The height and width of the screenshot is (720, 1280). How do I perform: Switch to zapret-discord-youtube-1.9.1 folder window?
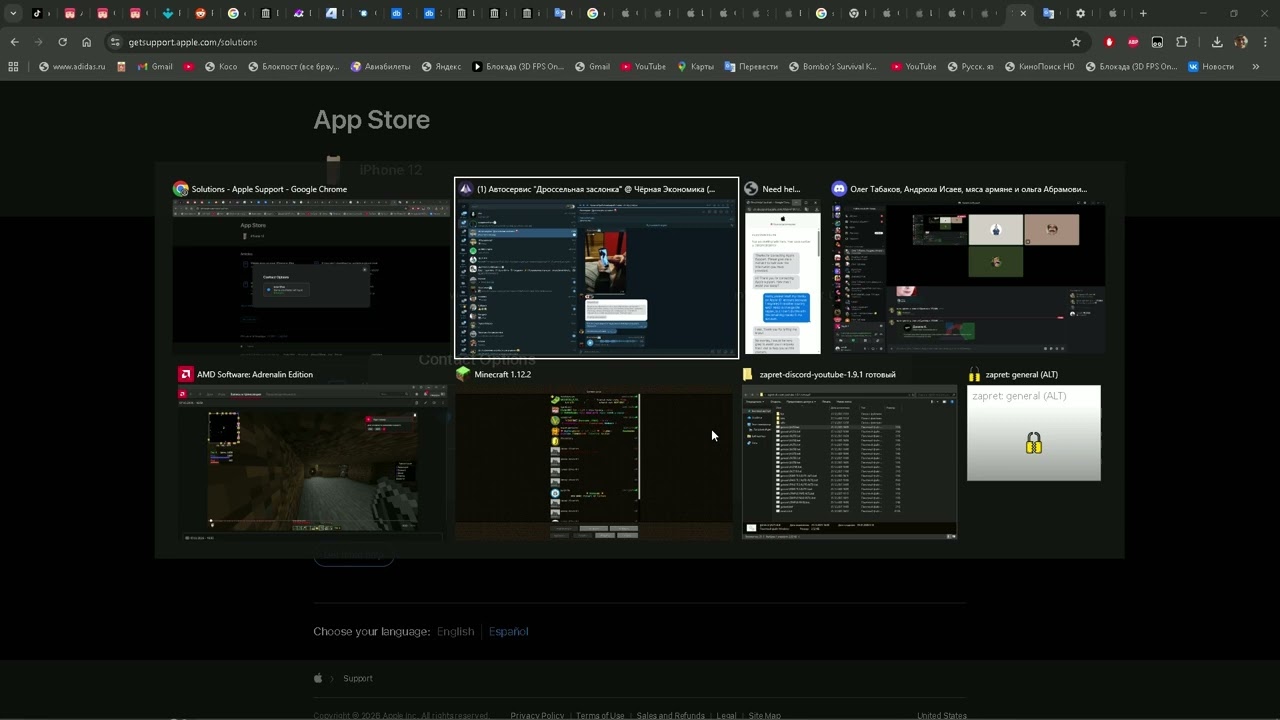[x=850, y=454]
